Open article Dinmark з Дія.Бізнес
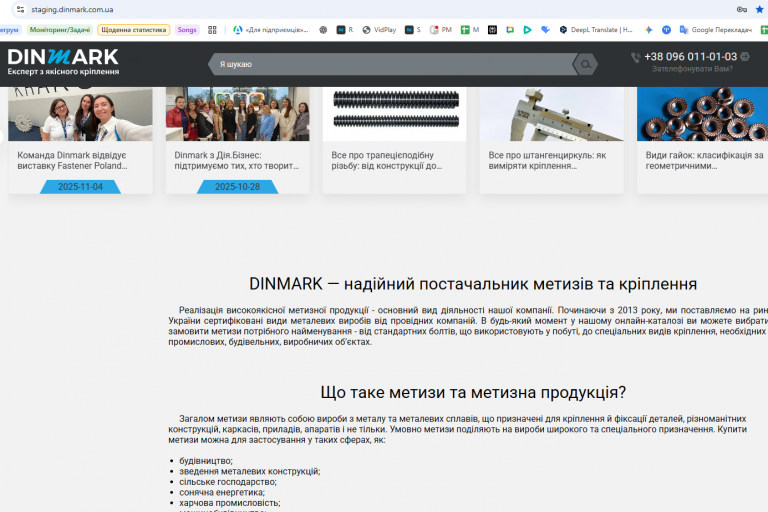 coord(237,161)
